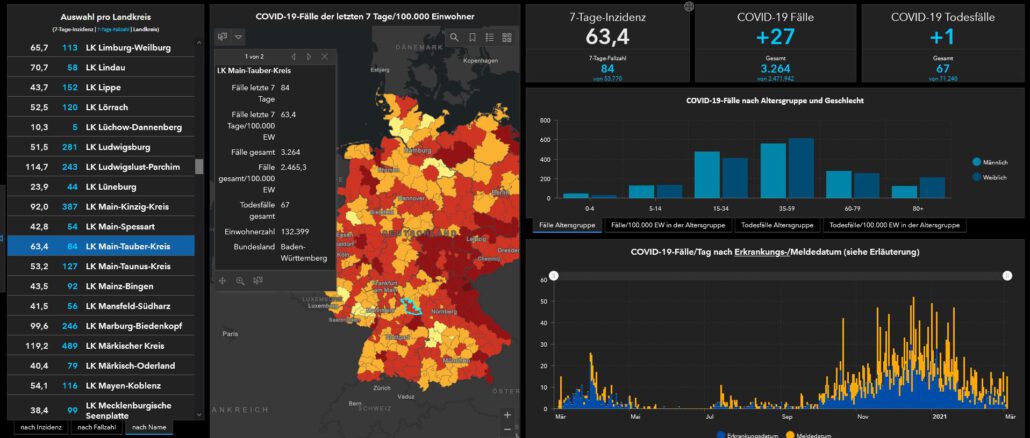Open Todesfälle Altersgruppe tab
Viewport: 1030px width, 438px height.
coord(777,225)
